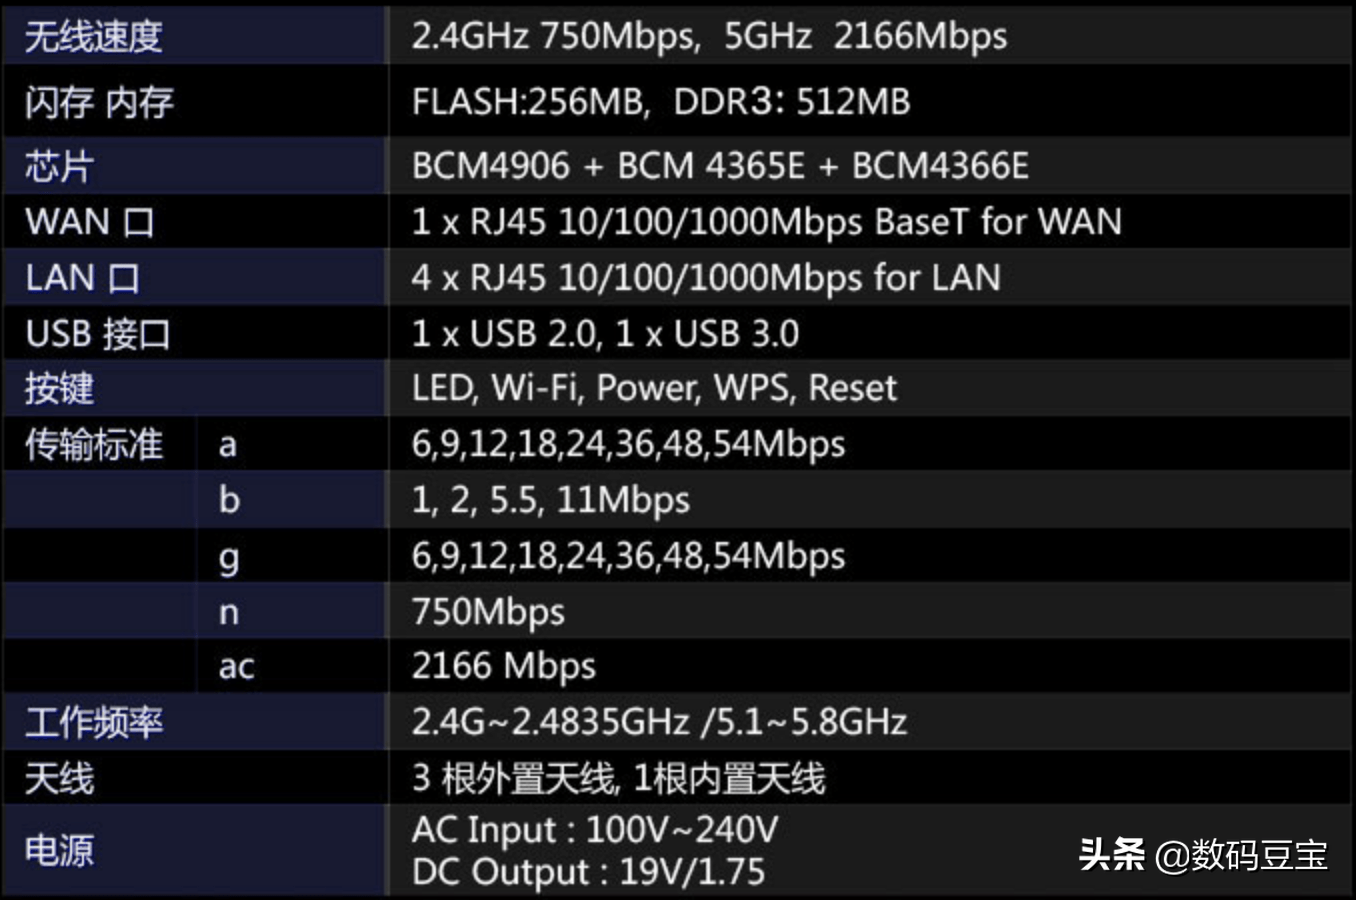The image size is (1356, 900).
Task: Click the 无线速度 row label
Action: pyautogui.click(x=93, y=37)
